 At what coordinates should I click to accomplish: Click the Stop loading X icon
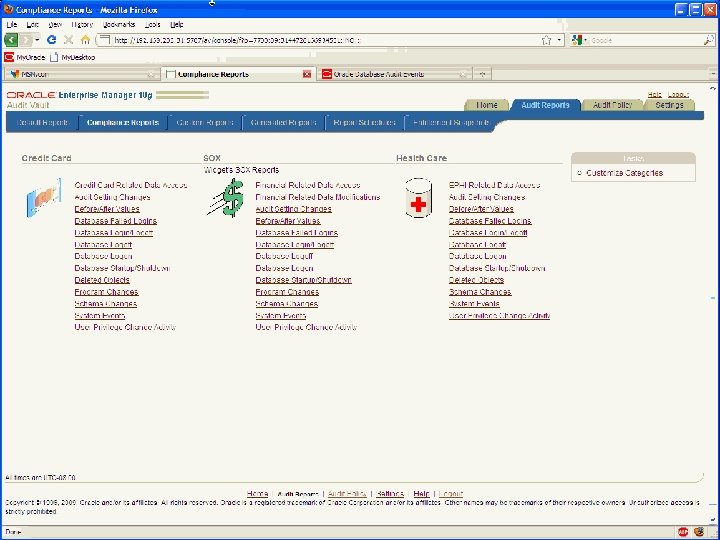click(x=68, y=40)
